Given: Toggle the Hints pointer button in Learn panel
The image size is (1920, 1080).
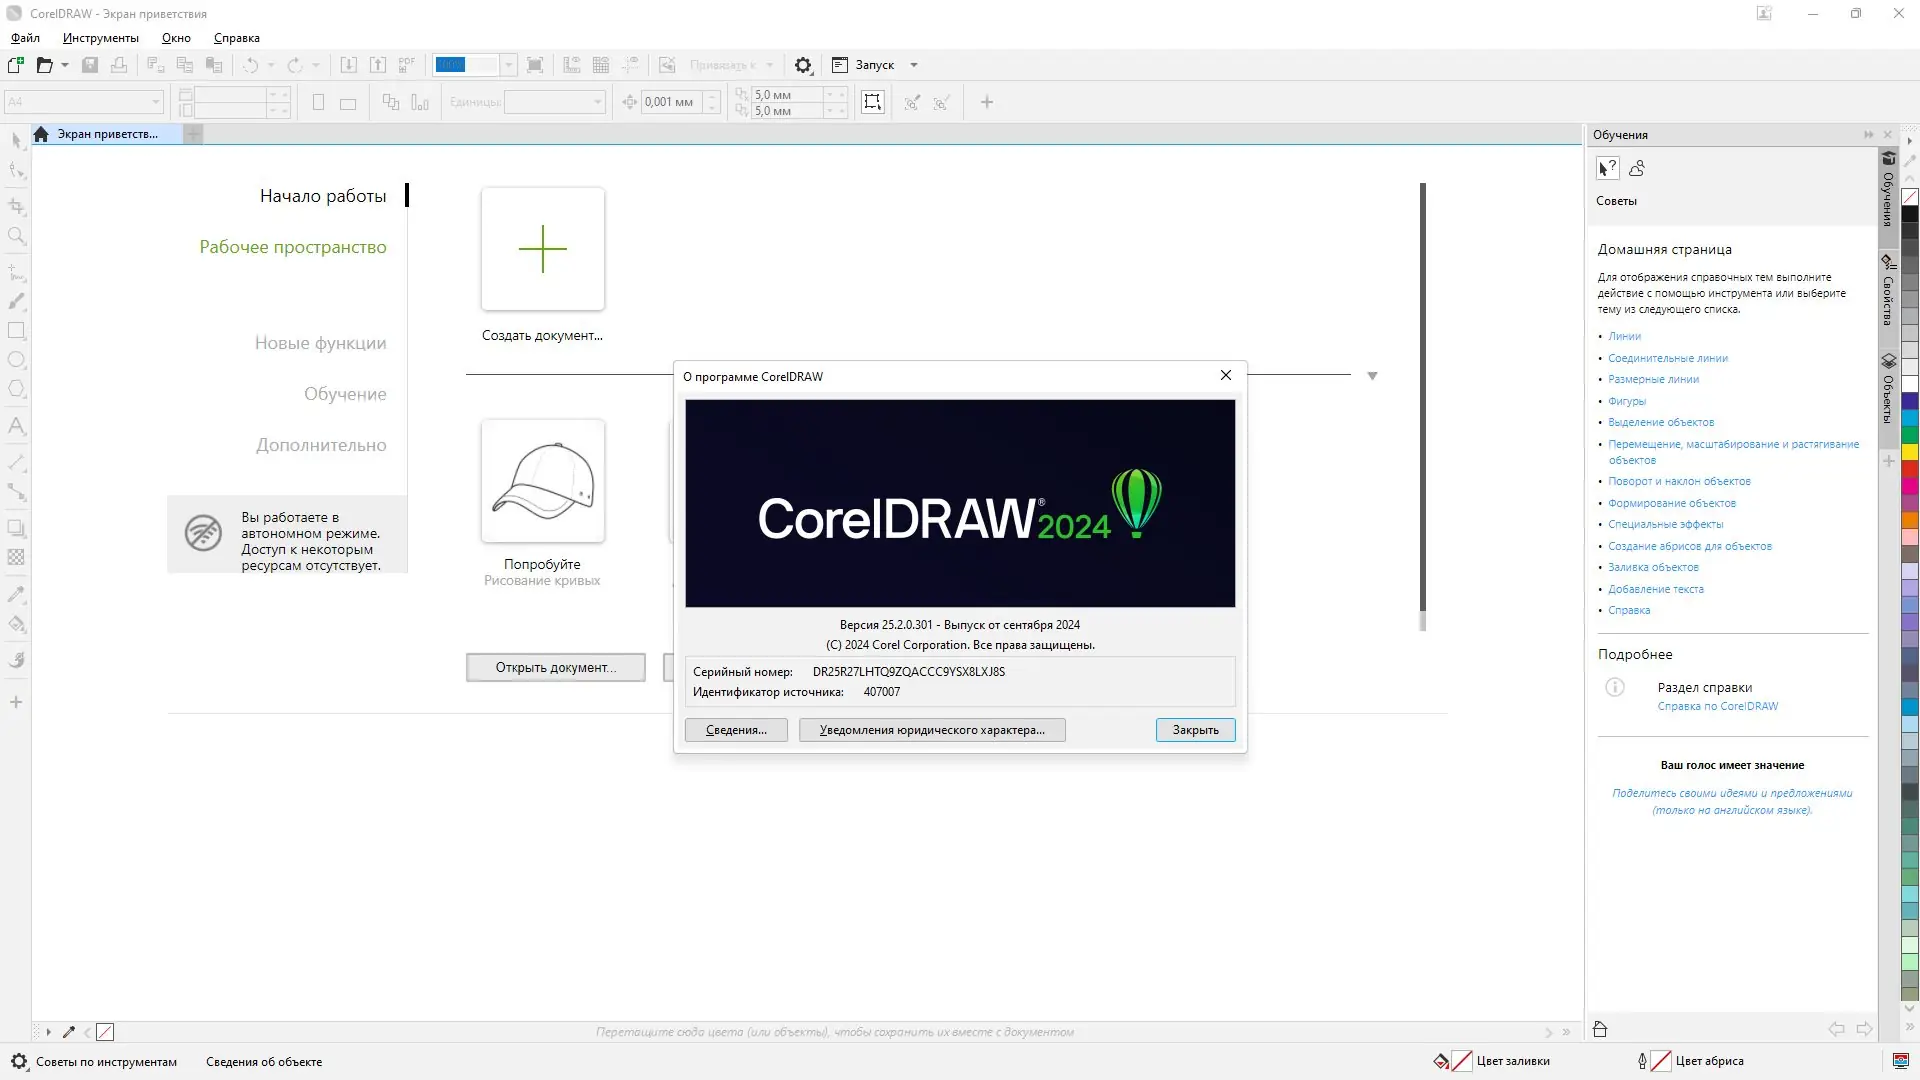Looking at the screenshot, I should (x=1607, y=168).
